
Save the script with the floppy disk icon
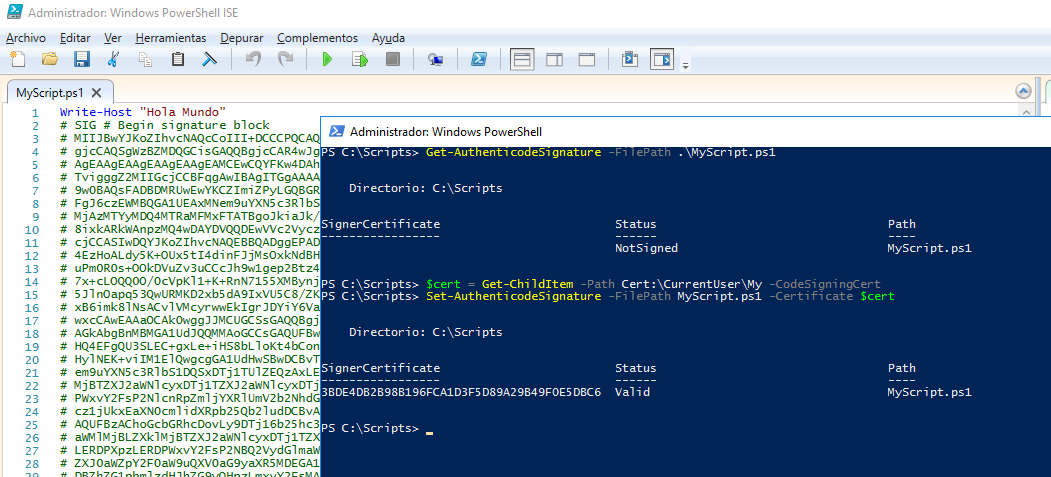[82, 59]
